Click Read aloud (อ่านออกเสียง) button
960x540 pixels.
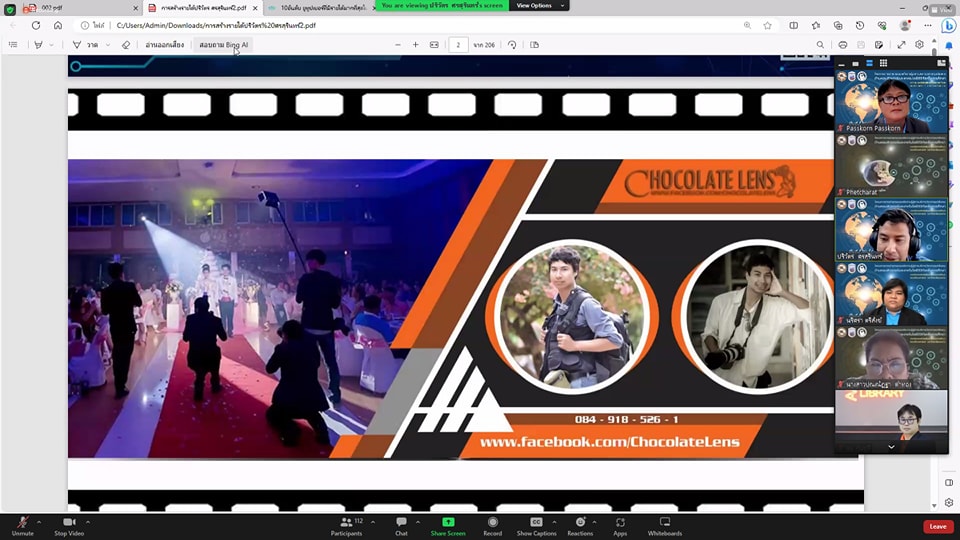tap(165, 45)
